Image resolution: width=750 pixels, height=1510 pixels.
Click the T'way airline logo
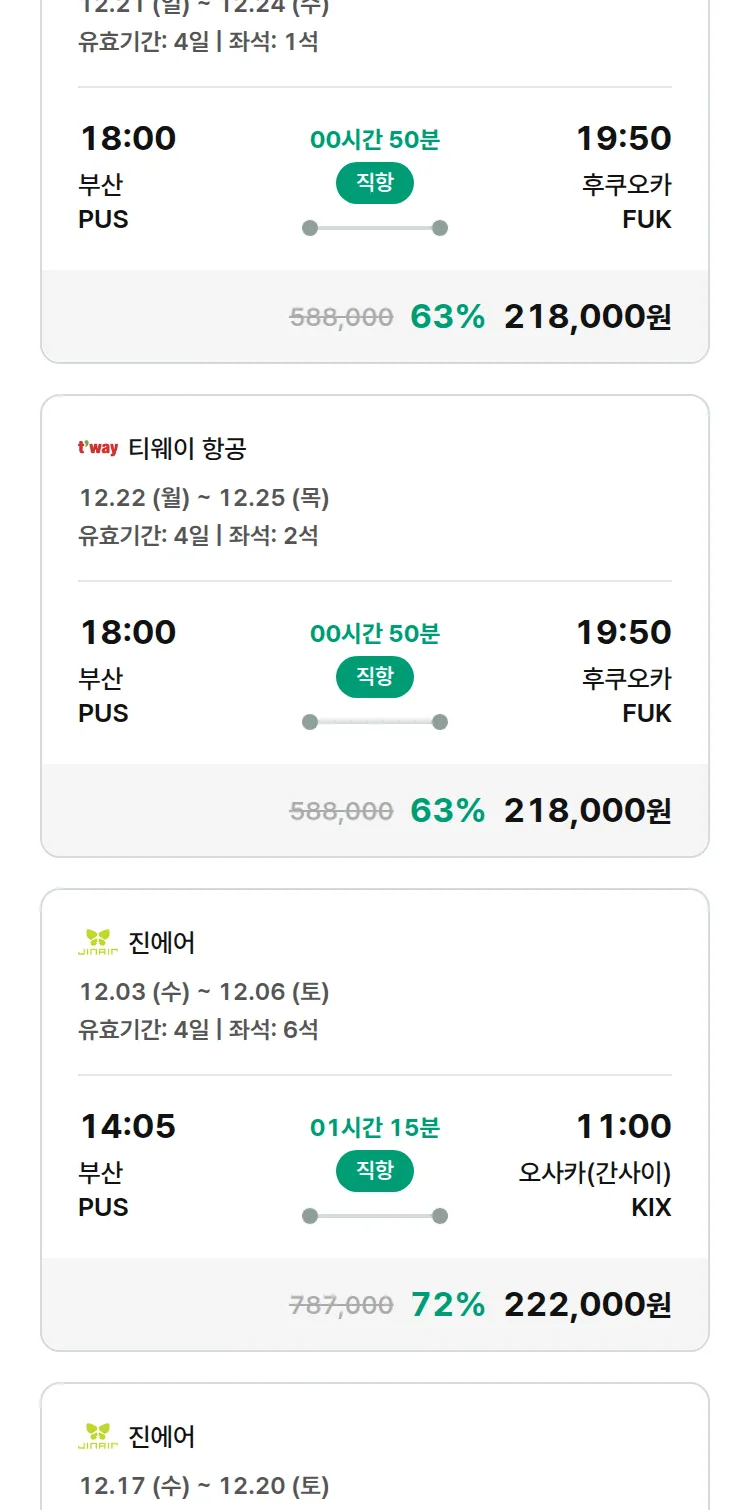click(98, 448)
